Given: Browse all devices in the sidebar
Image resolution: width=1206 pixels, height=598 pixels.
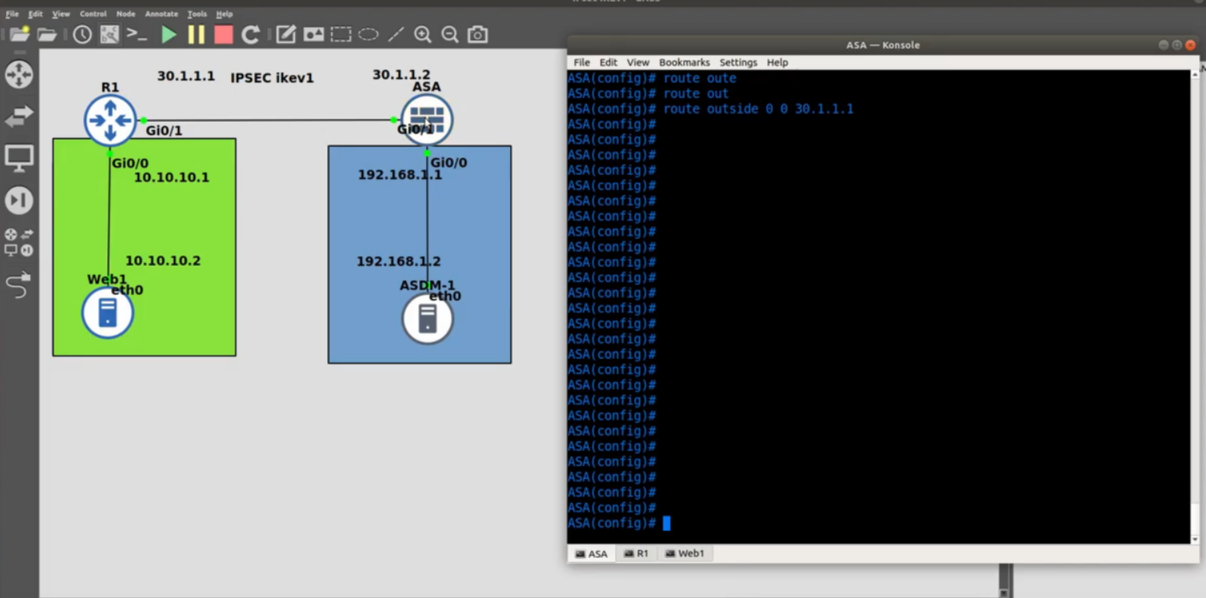Looking at the screenshot, I should click(x=19, y=242).
